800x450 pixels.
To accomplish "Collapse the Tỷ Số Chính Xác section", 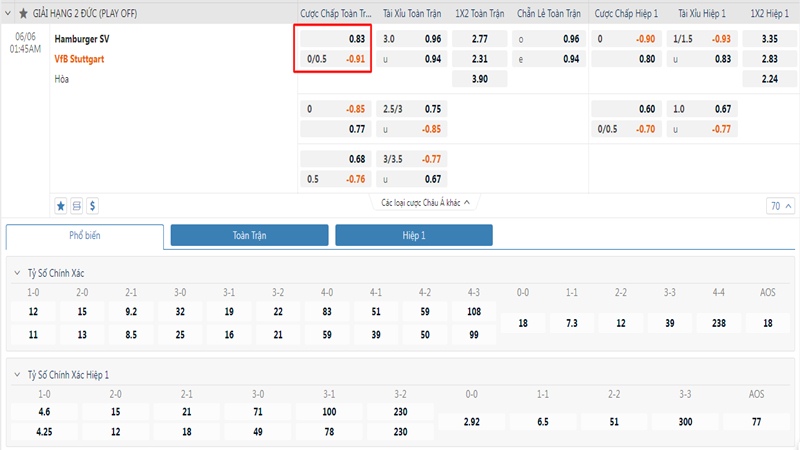I will coord(17,273).
